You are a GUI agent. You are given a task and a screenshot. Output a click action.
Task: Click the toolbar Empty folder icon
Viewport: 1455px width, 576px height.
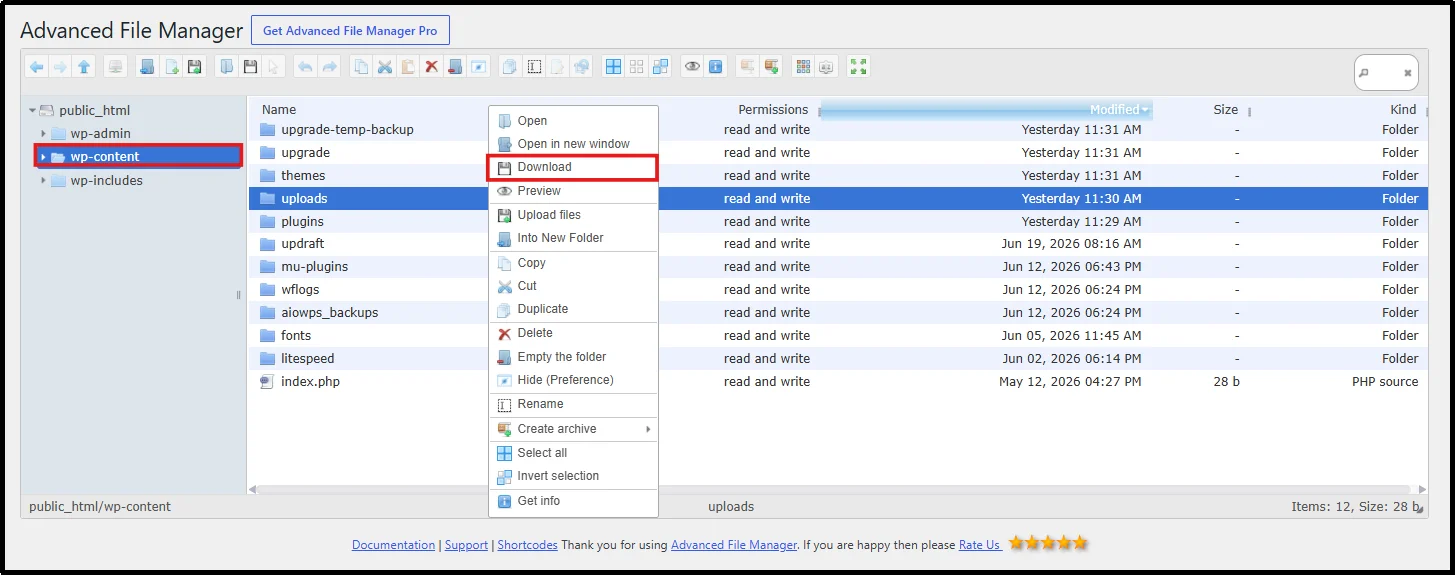click(x=454, y=67)
